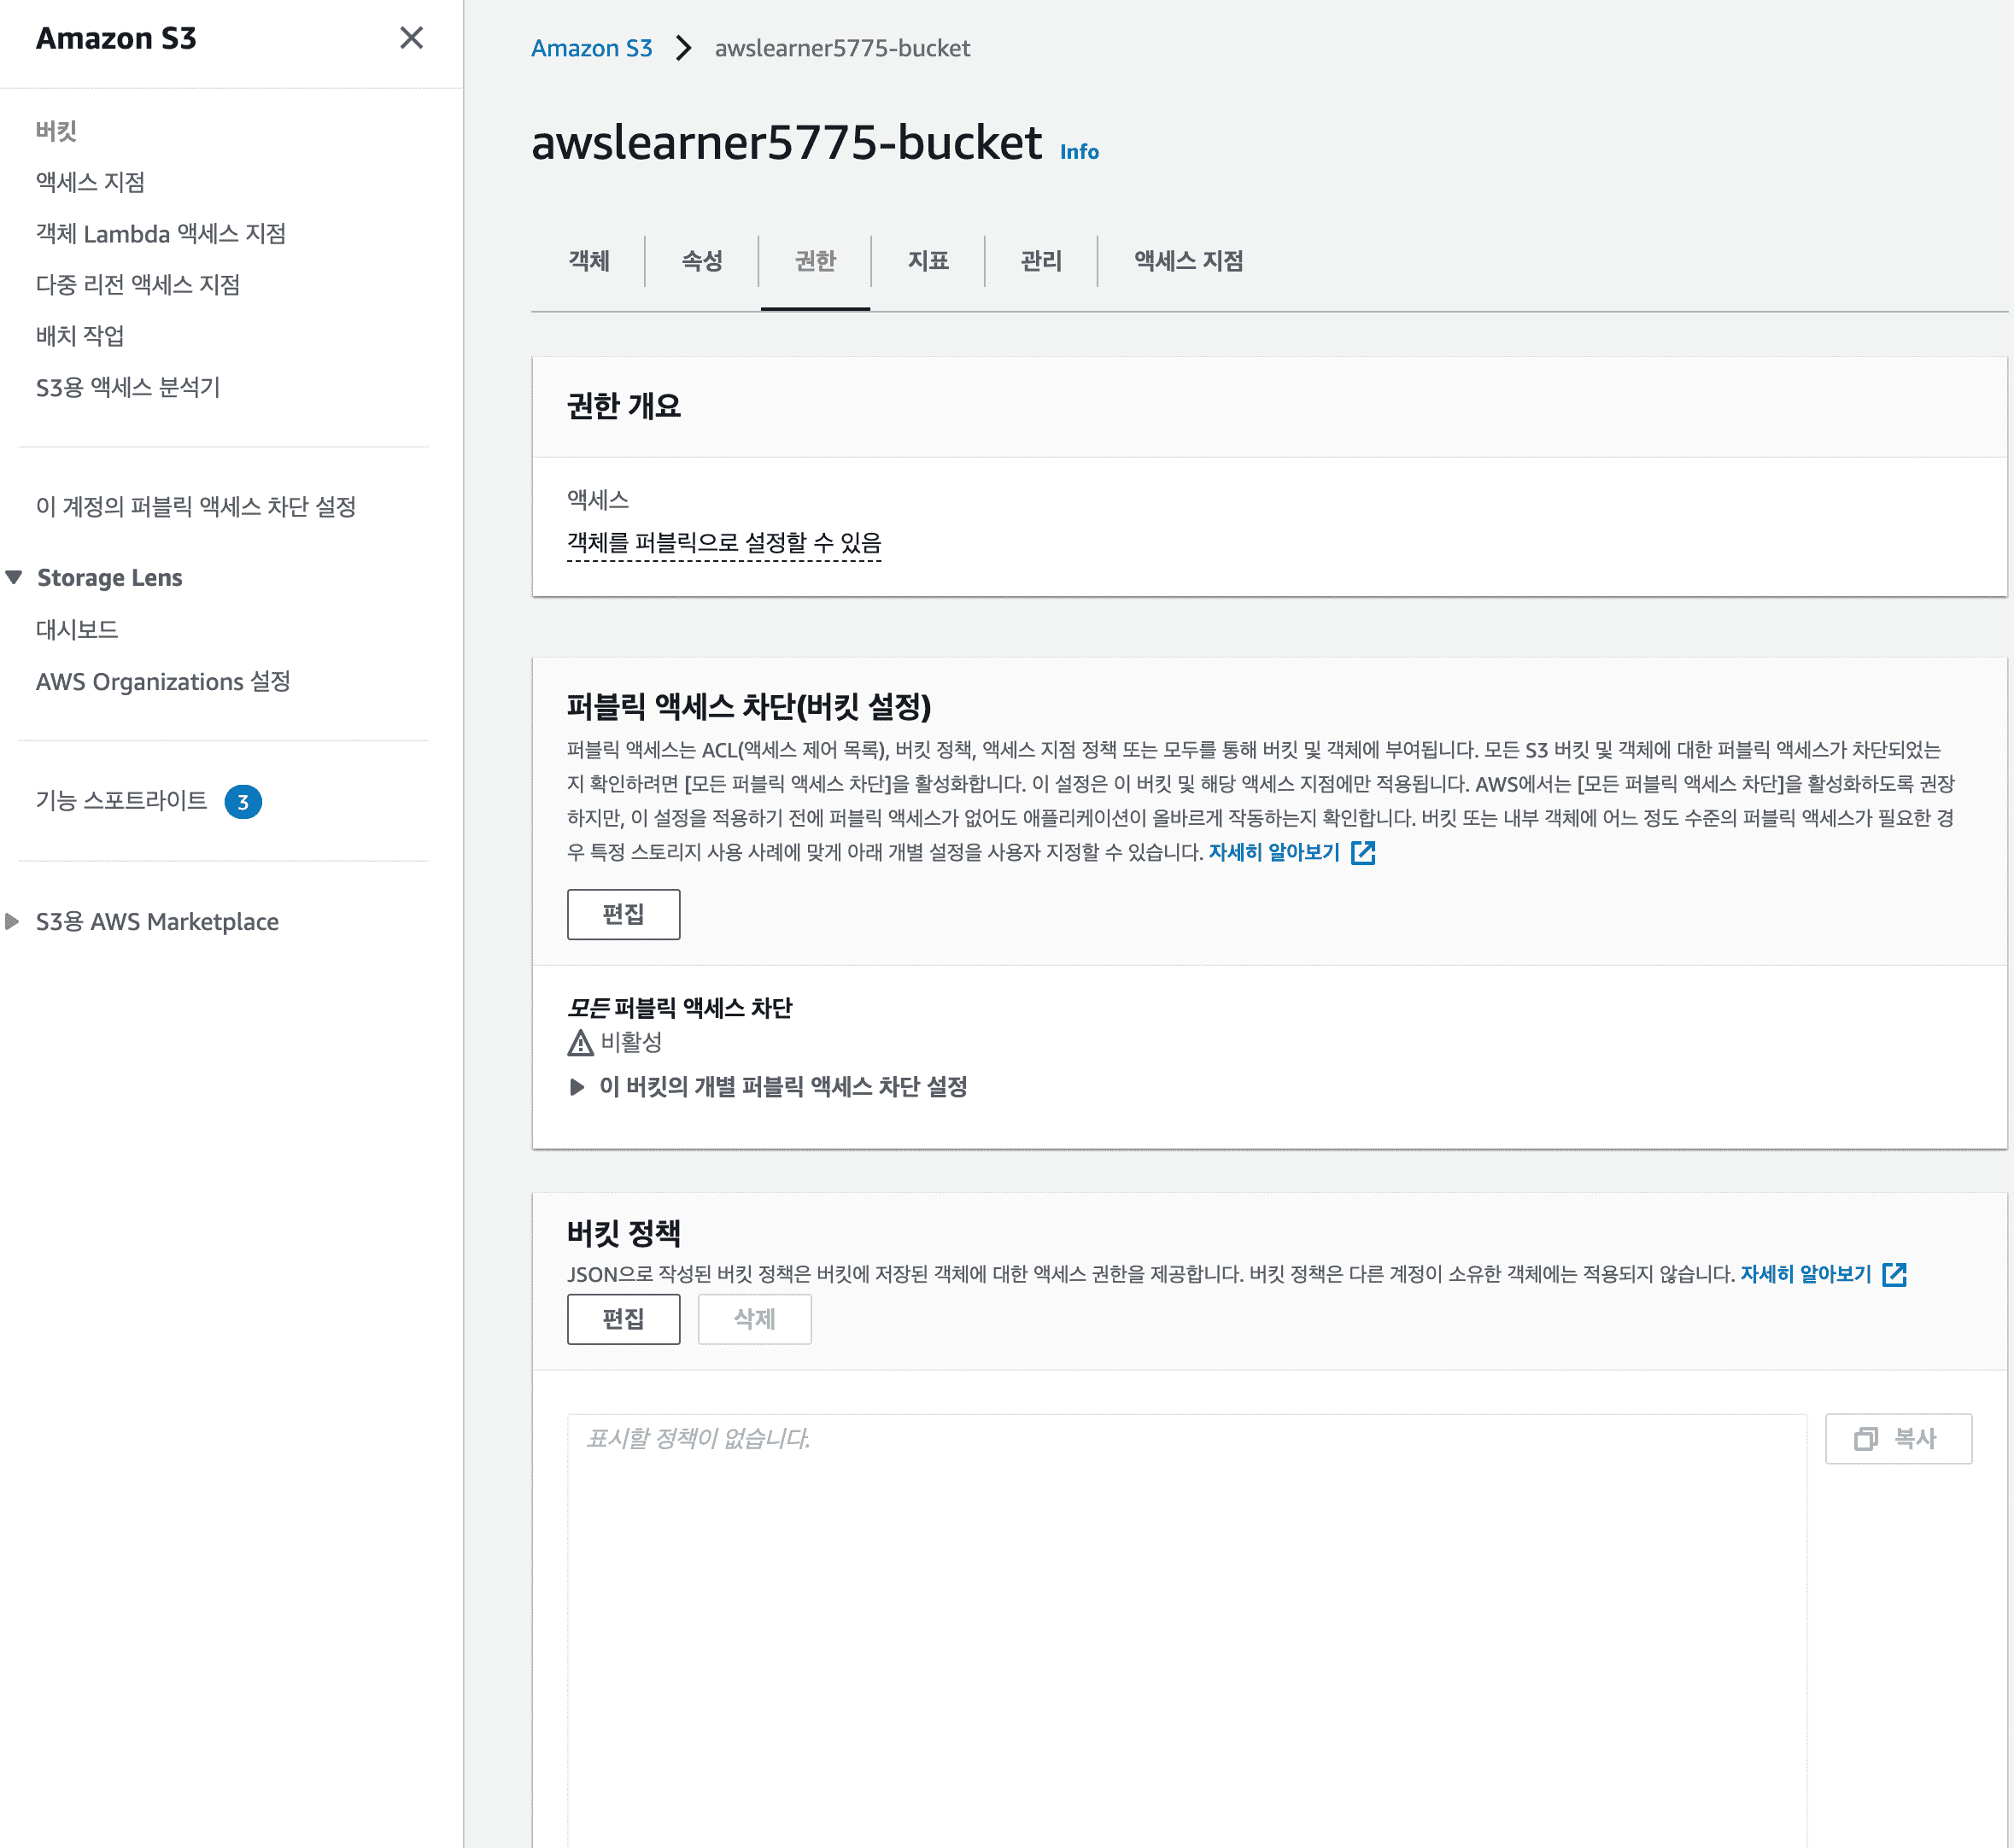Open 다중 리전 액세스 지점 in sidebar
2014x1848 pixels.
point(138,285)
